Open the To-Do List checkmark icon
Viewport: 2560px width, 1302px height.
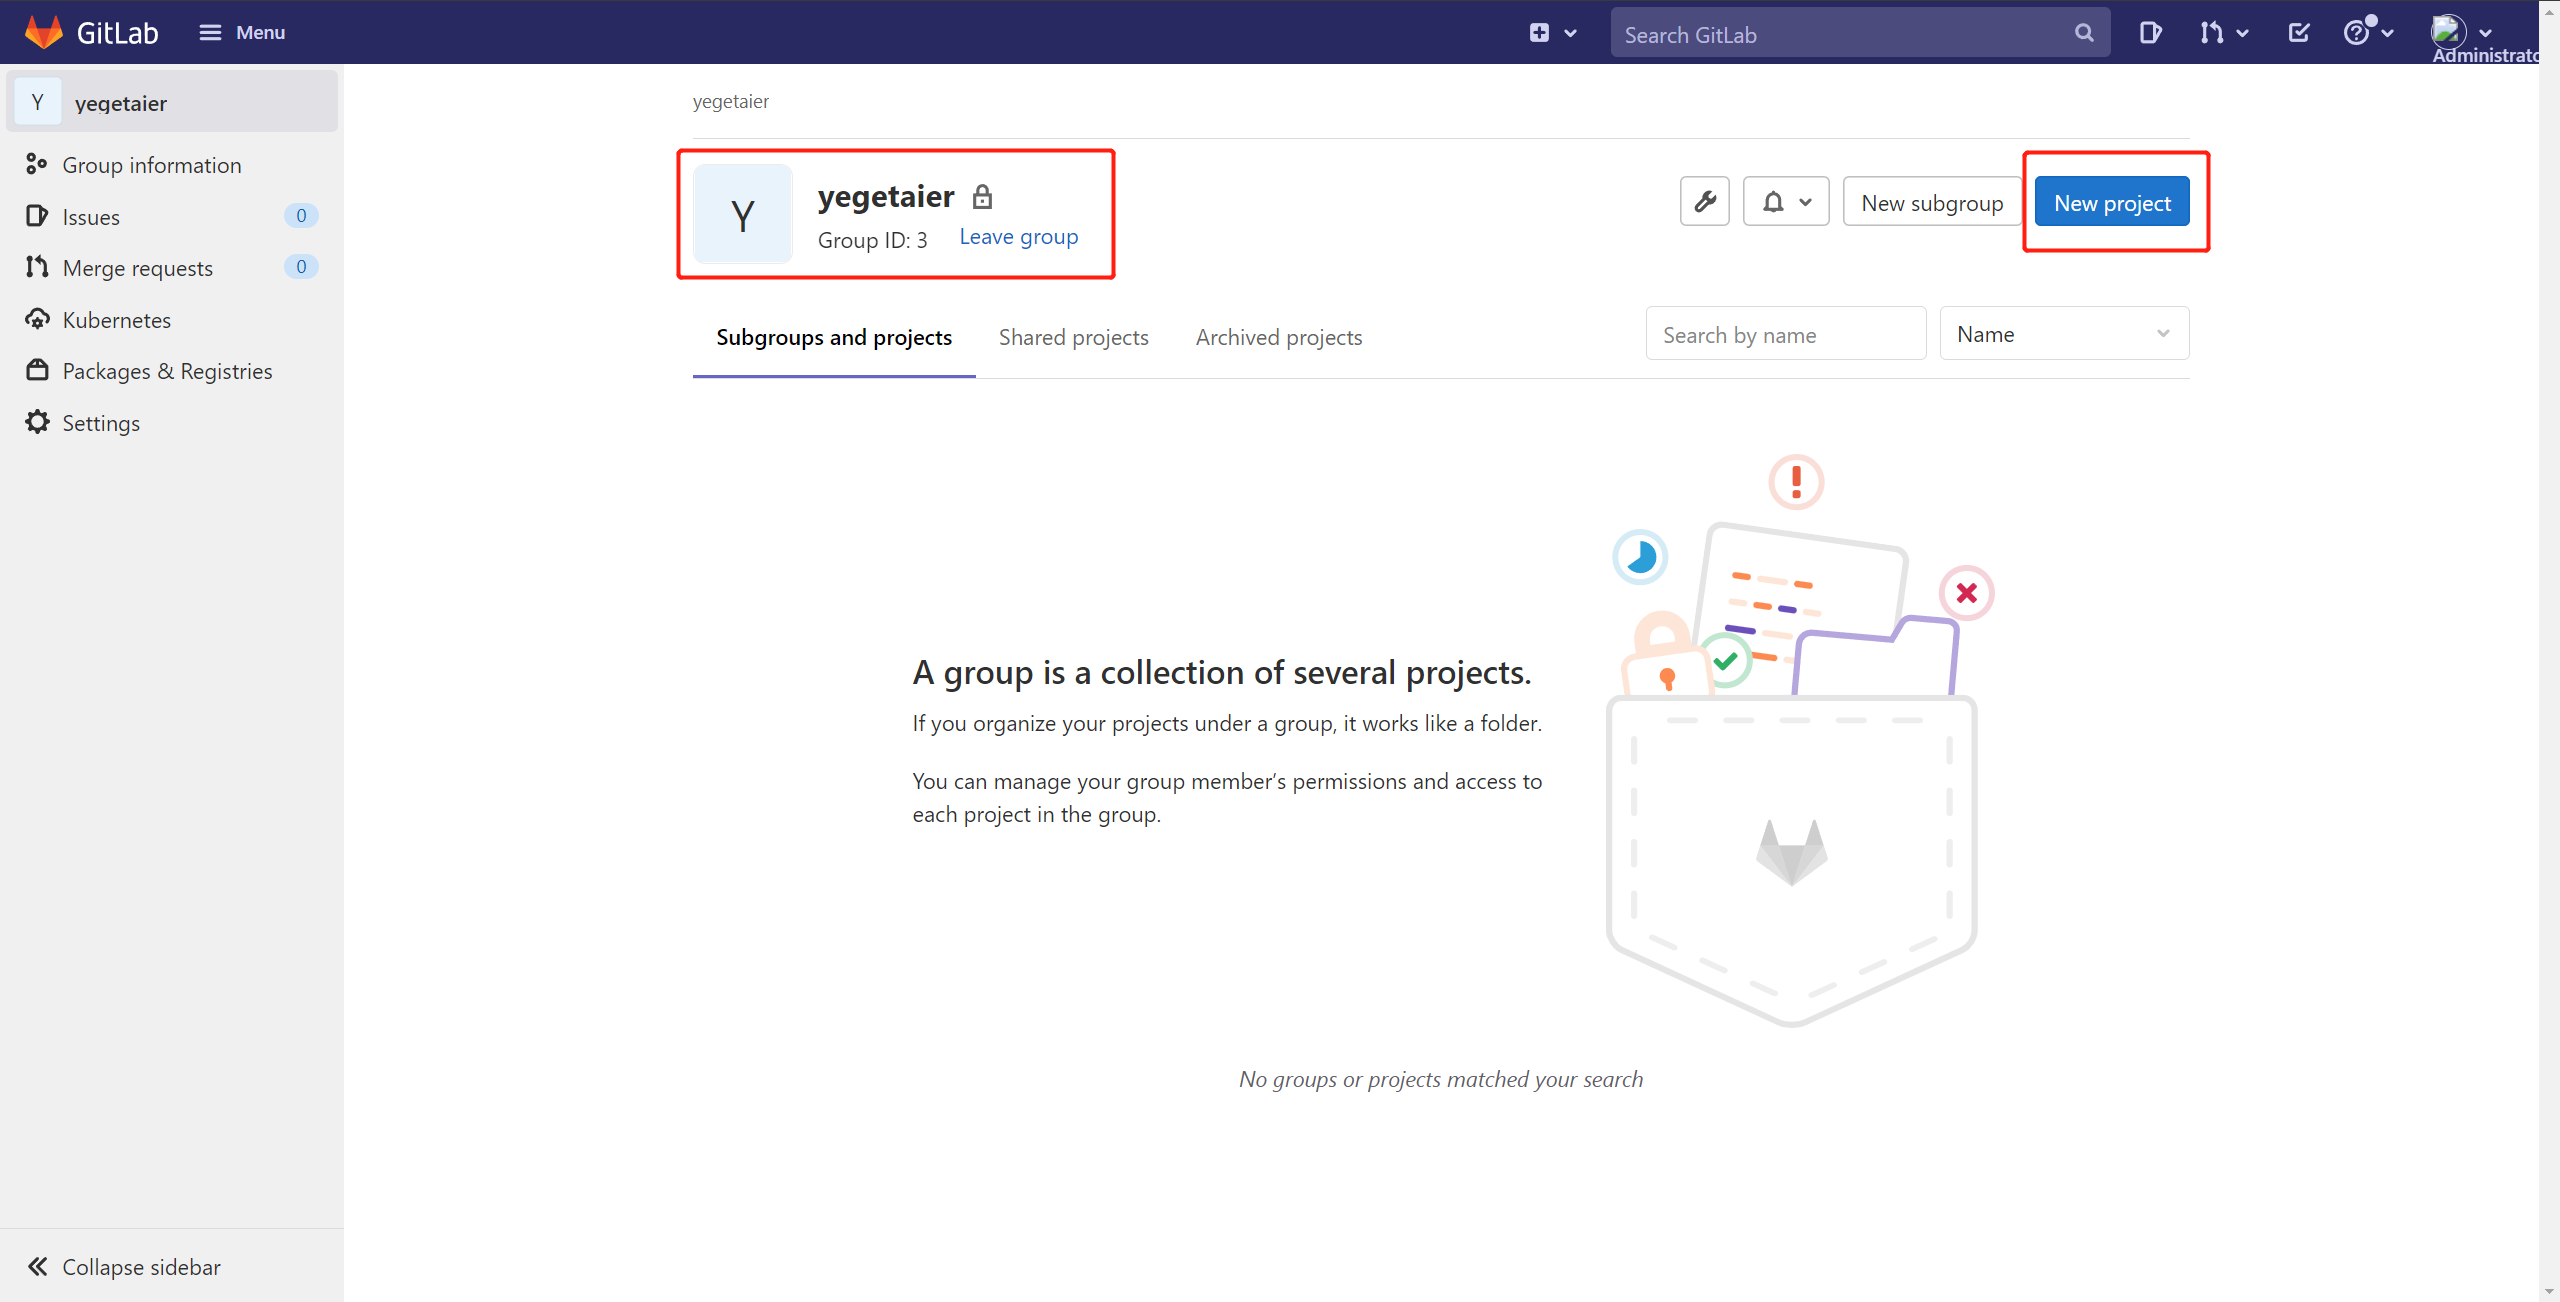coord(2298,33)
